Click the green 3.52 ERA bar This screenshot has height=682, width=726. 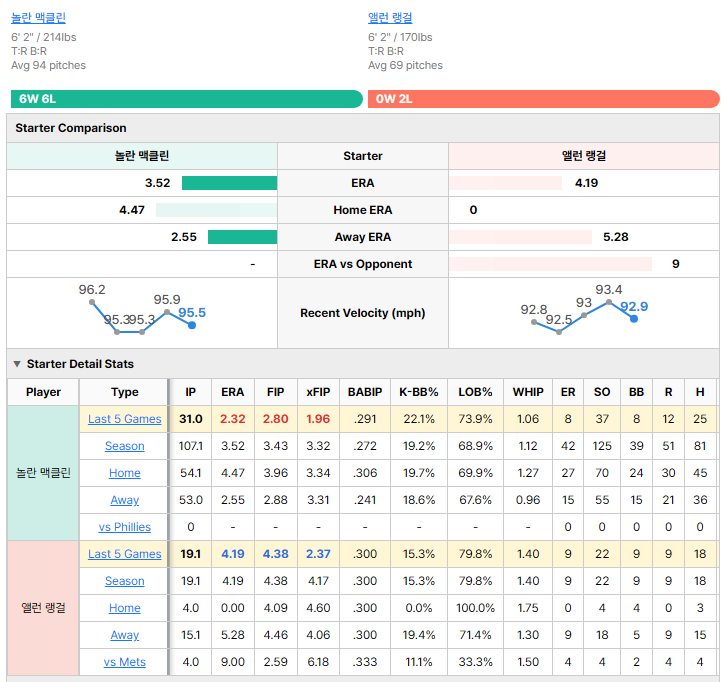tap(230, 183)
